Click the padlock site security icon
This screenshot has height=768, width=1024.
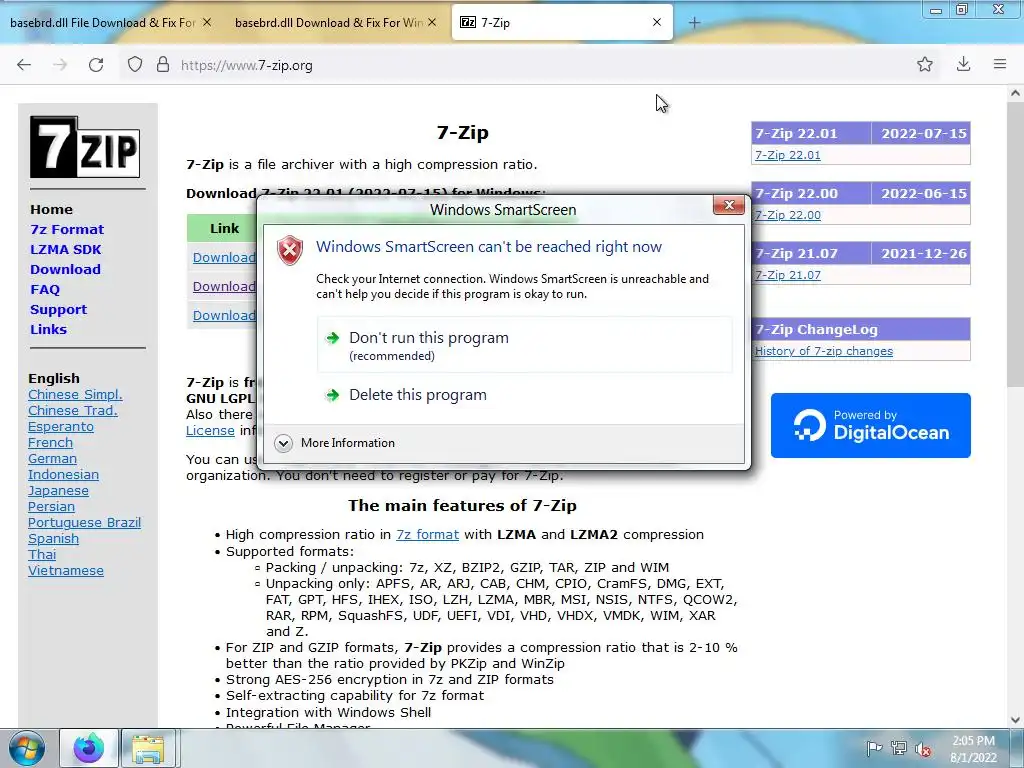point(163,65)
